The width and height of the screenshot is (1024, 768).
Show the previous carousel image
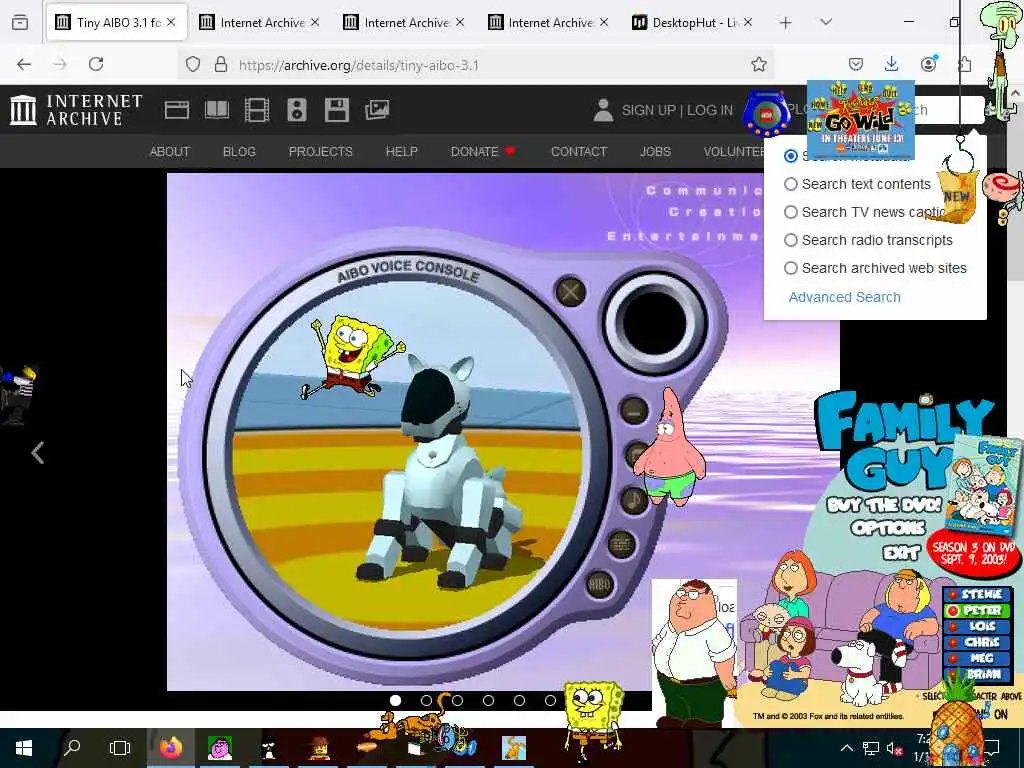[x=38, y=453]
